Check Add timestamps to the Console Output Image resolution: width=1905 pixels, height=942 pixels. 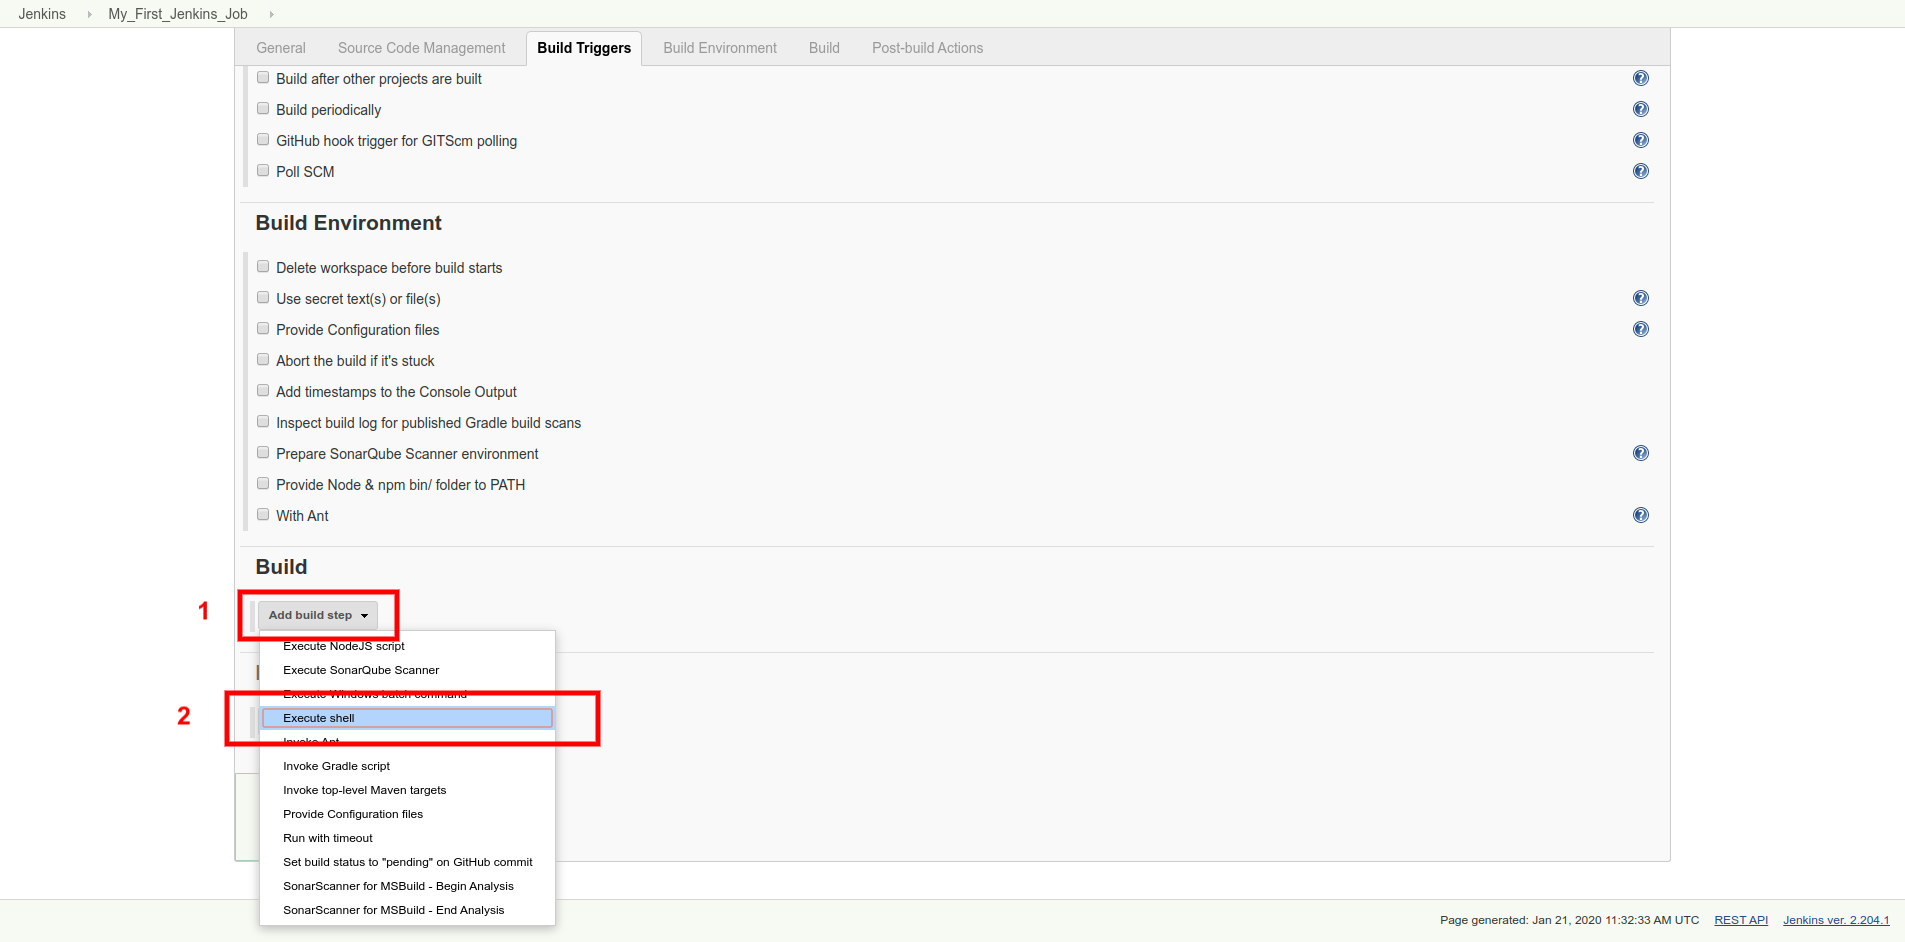263,390
